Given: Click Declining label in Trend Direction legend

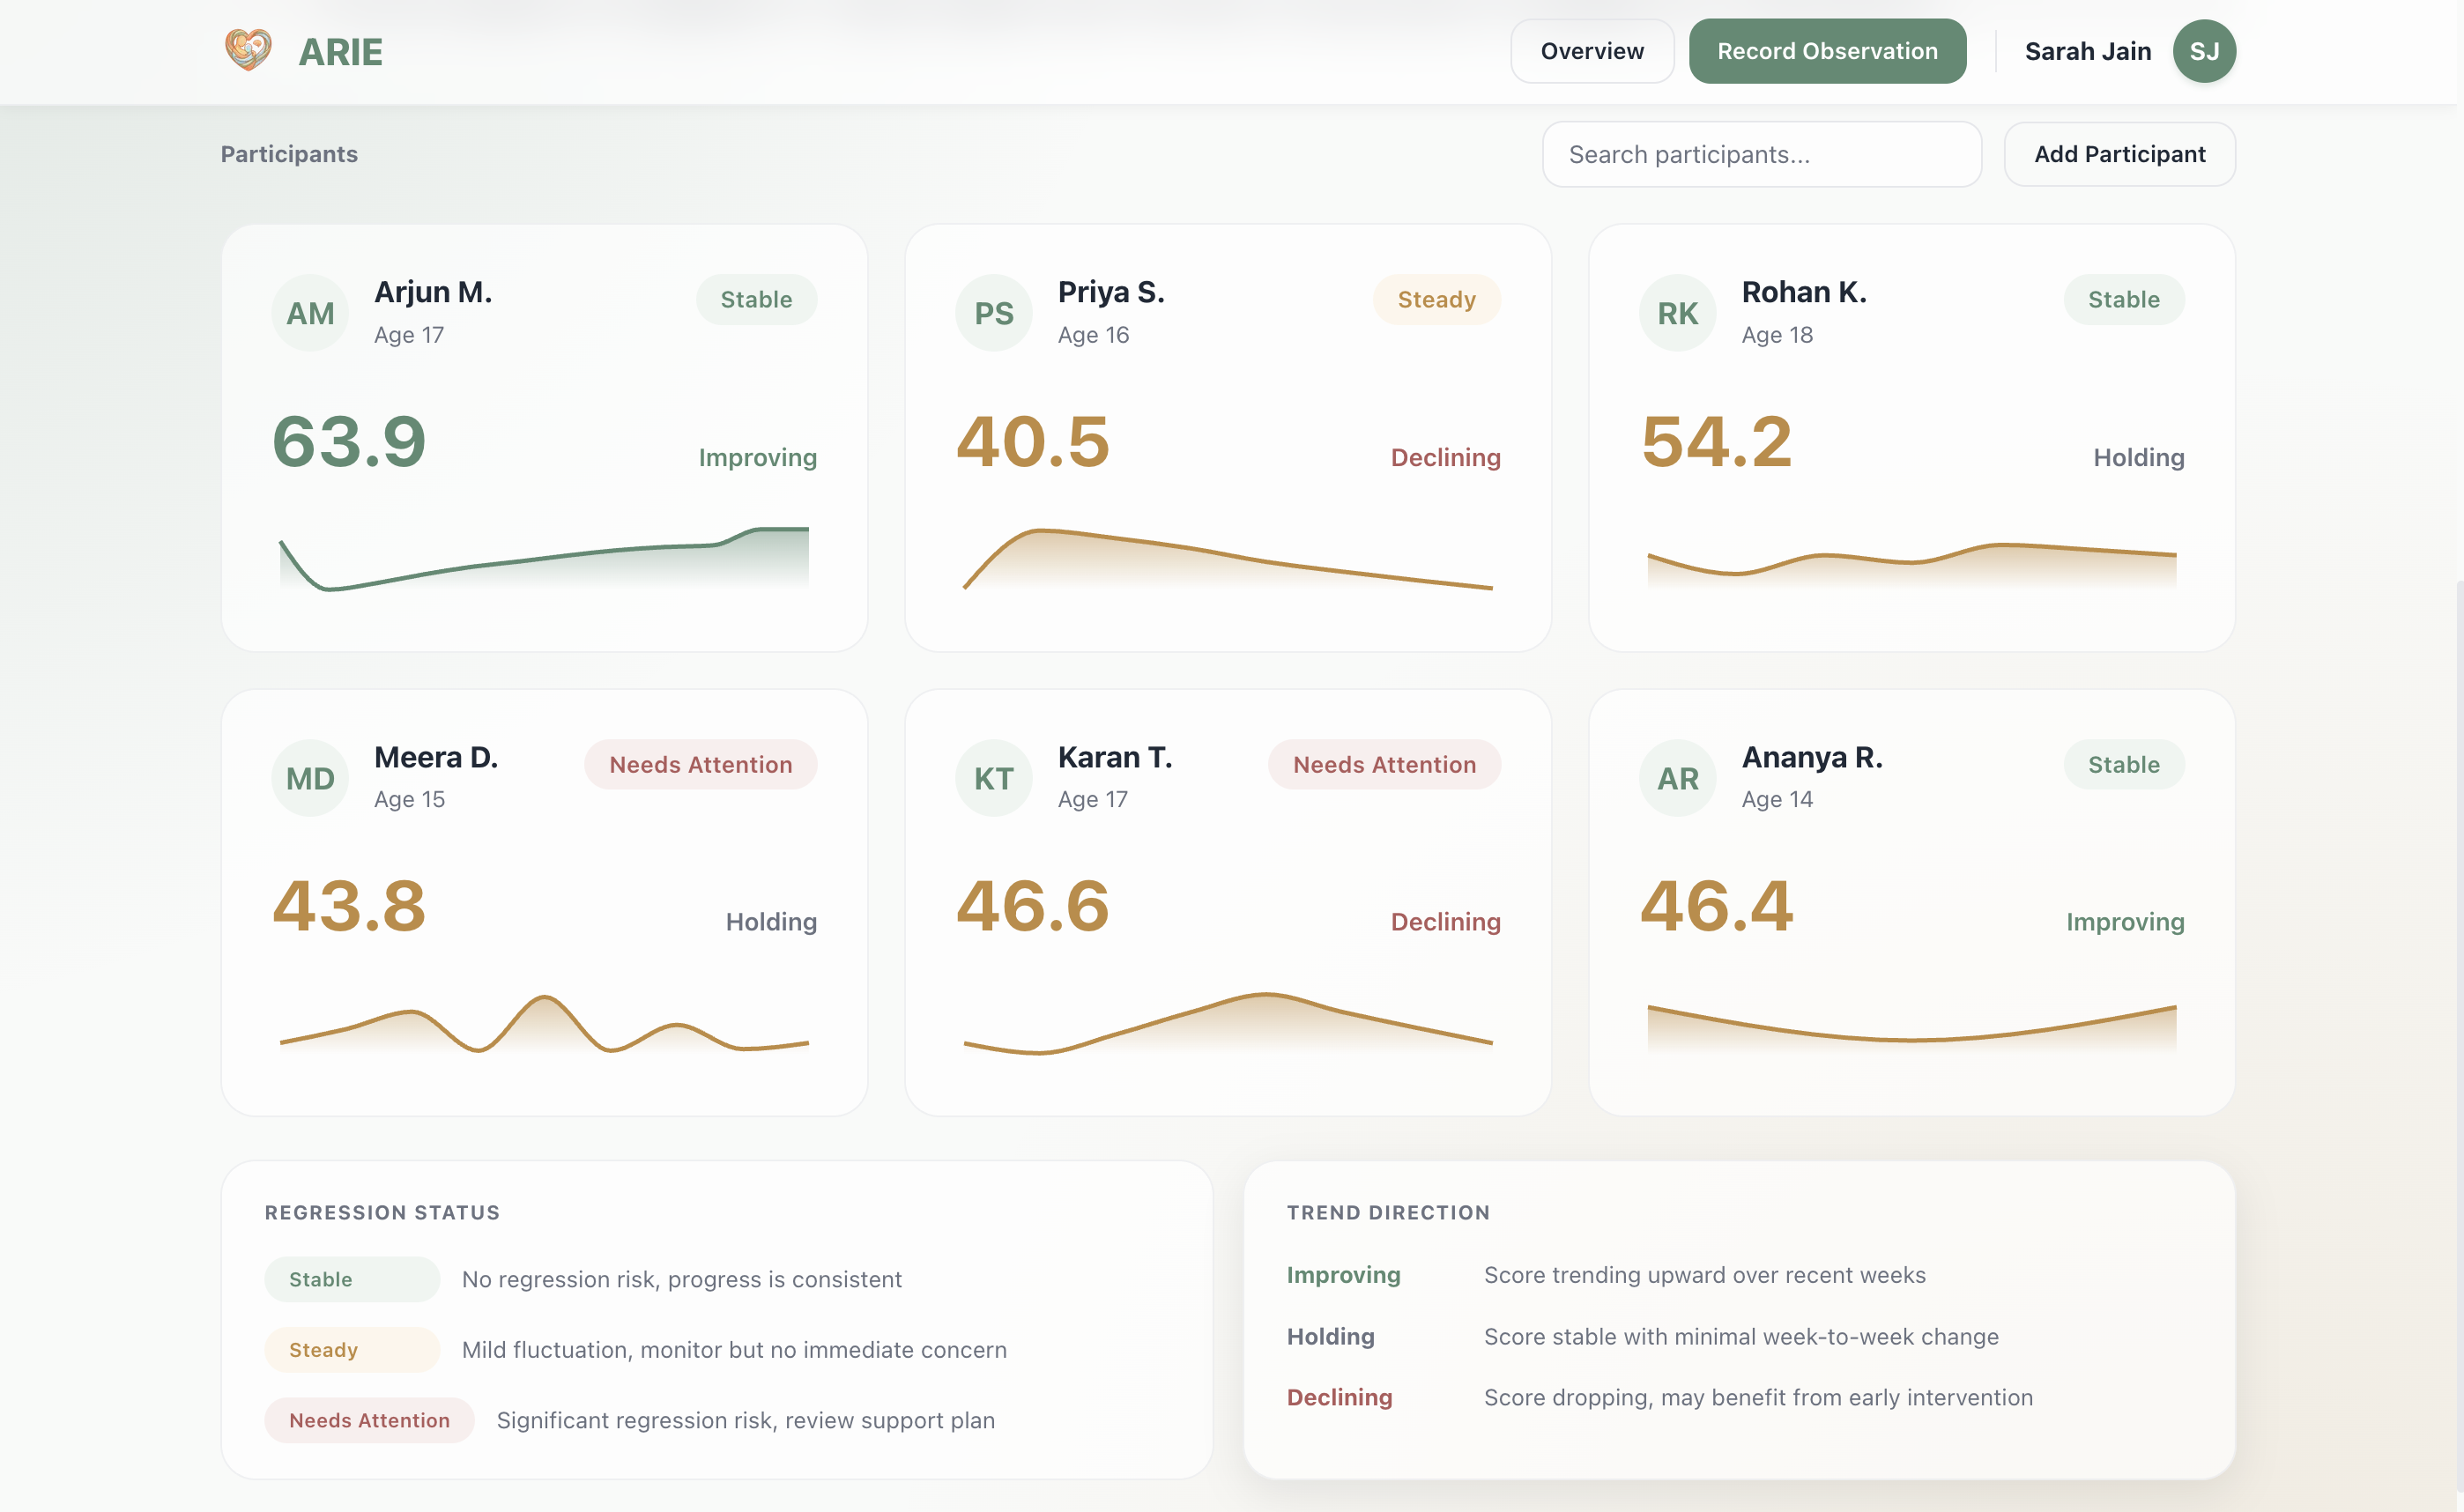Looking at the screenshot, I should coord(1339,1397).
